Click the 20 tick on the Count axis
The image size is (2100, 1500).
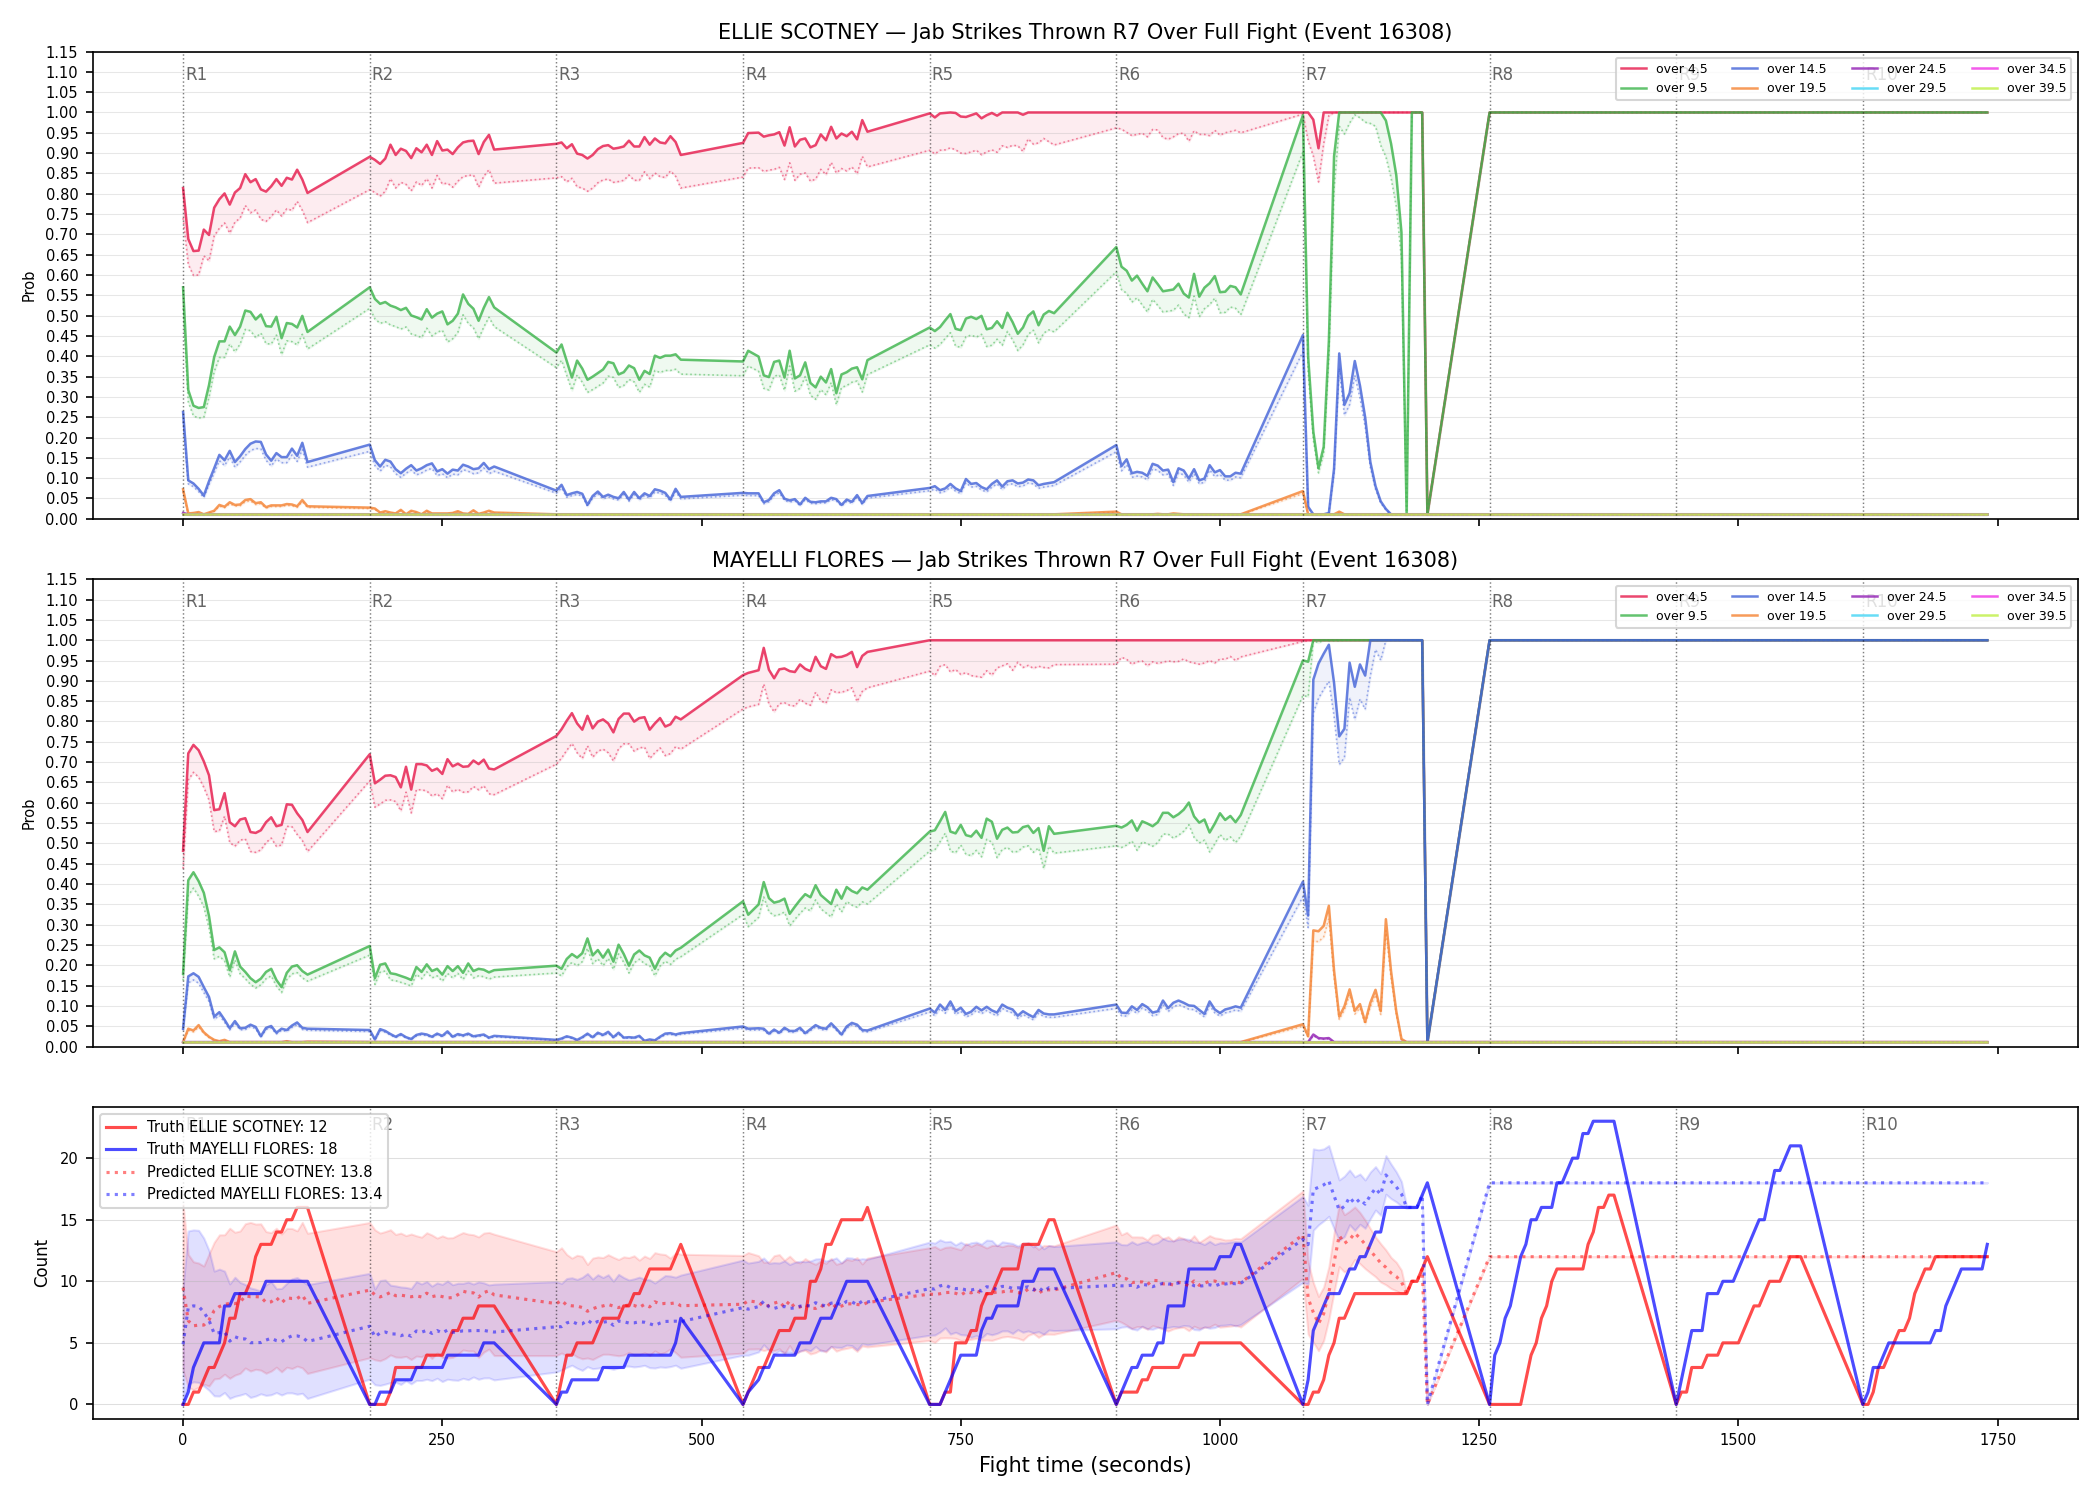tap(69, 1158)
